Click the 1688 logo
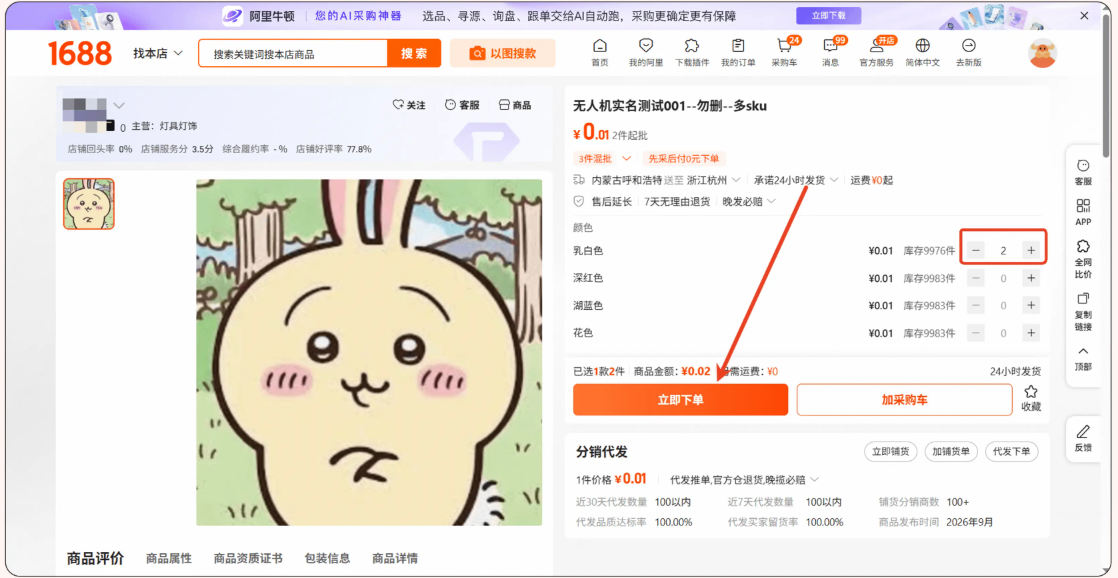Viewport: 1118px width, 578px height. point(80,53)
